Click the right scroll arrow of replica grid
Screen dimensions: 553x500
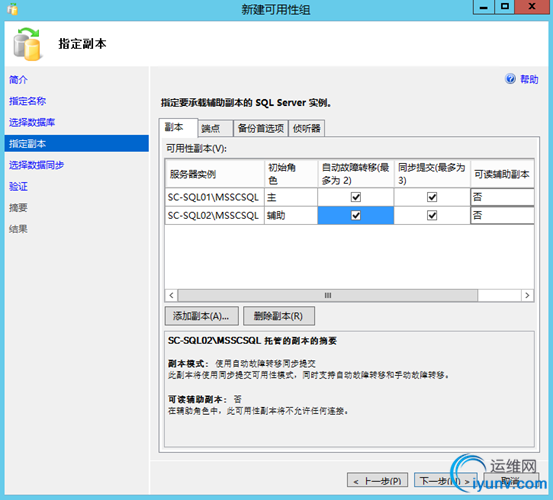(x=527, y=295)
